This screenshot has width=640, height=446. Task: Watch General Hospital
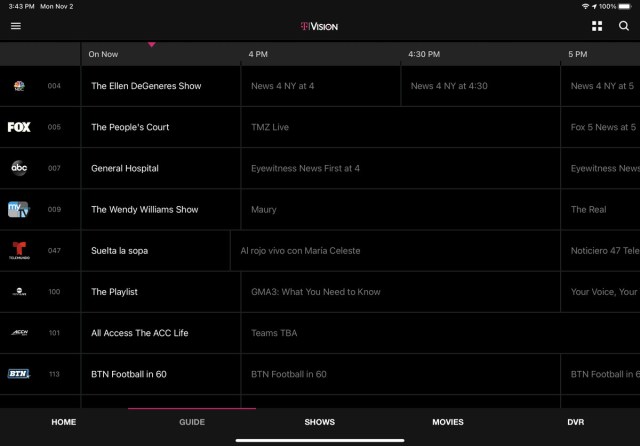click(x=161, y=168)
